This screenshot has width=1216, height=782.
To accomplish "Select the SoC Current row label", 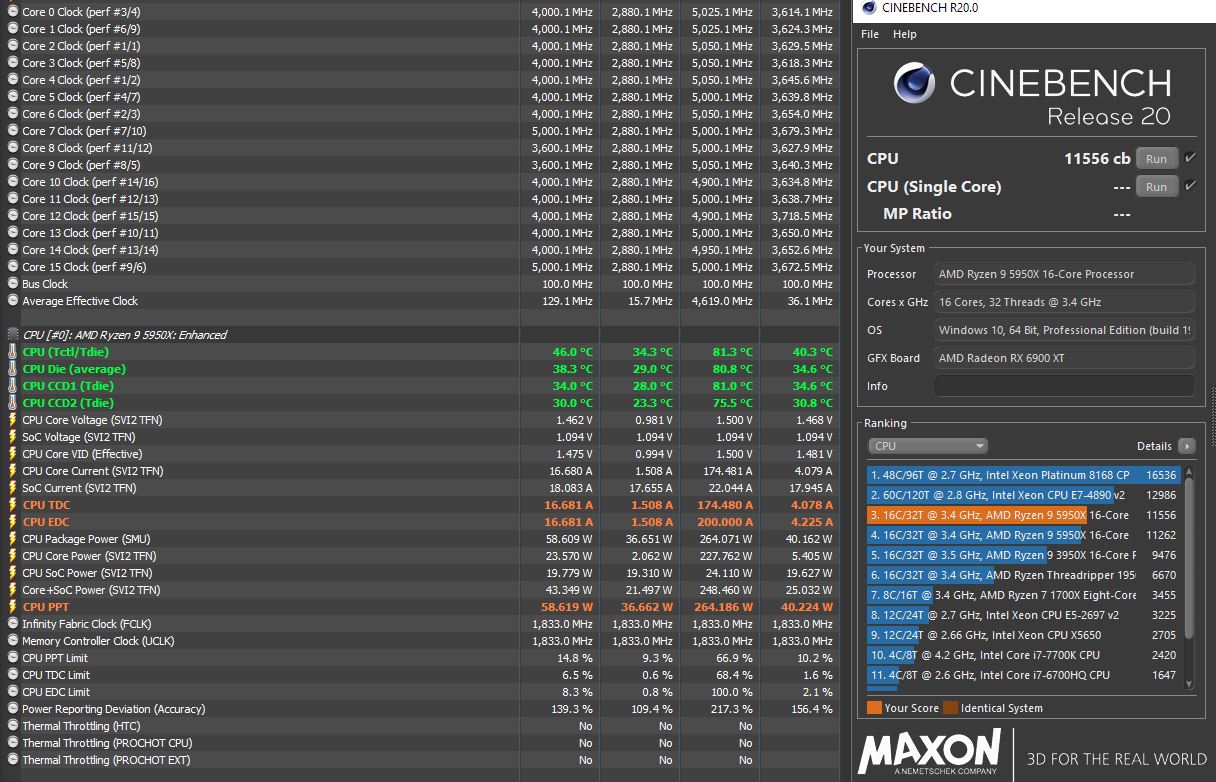I will [x=79, y=488].
